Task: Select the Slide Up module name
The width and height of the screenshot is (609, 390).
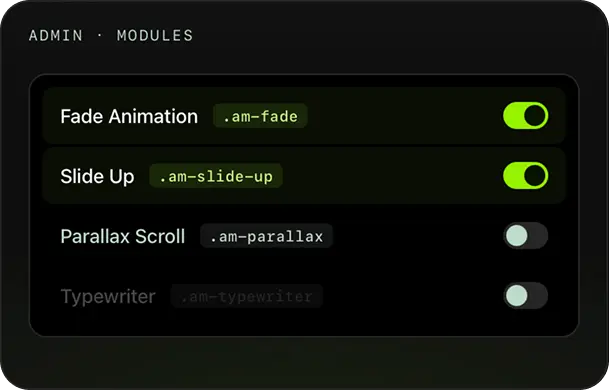Action: (x=97, y=176)
